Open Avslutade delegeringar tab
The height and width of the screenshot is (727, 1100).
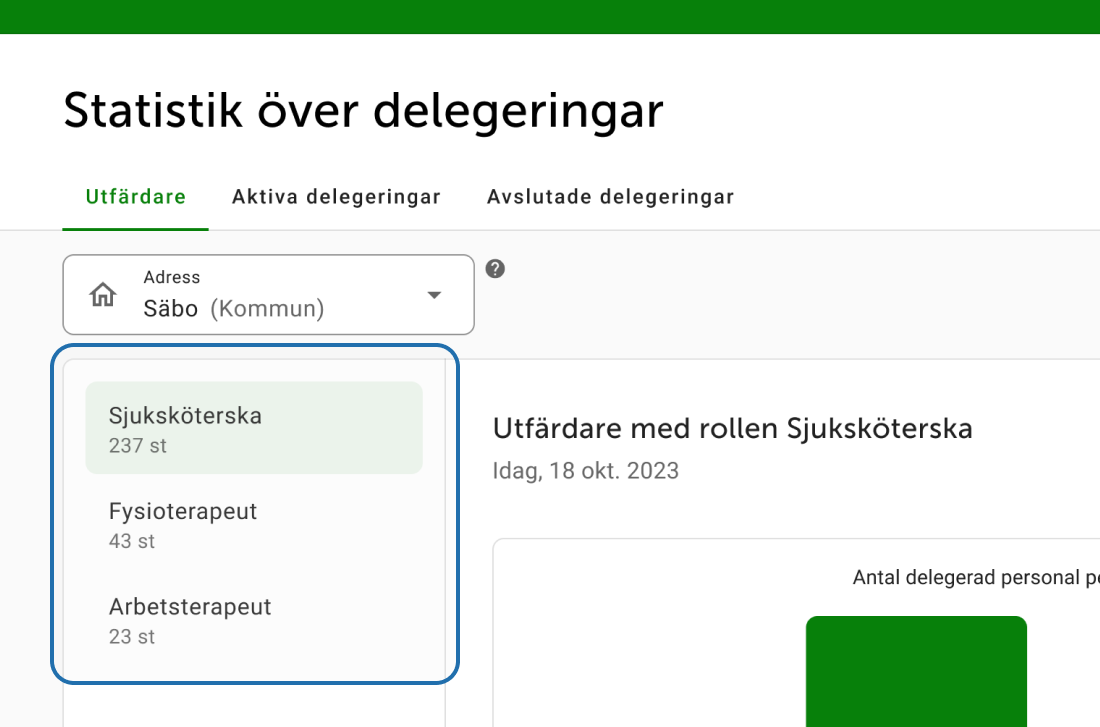coord(610,196)
